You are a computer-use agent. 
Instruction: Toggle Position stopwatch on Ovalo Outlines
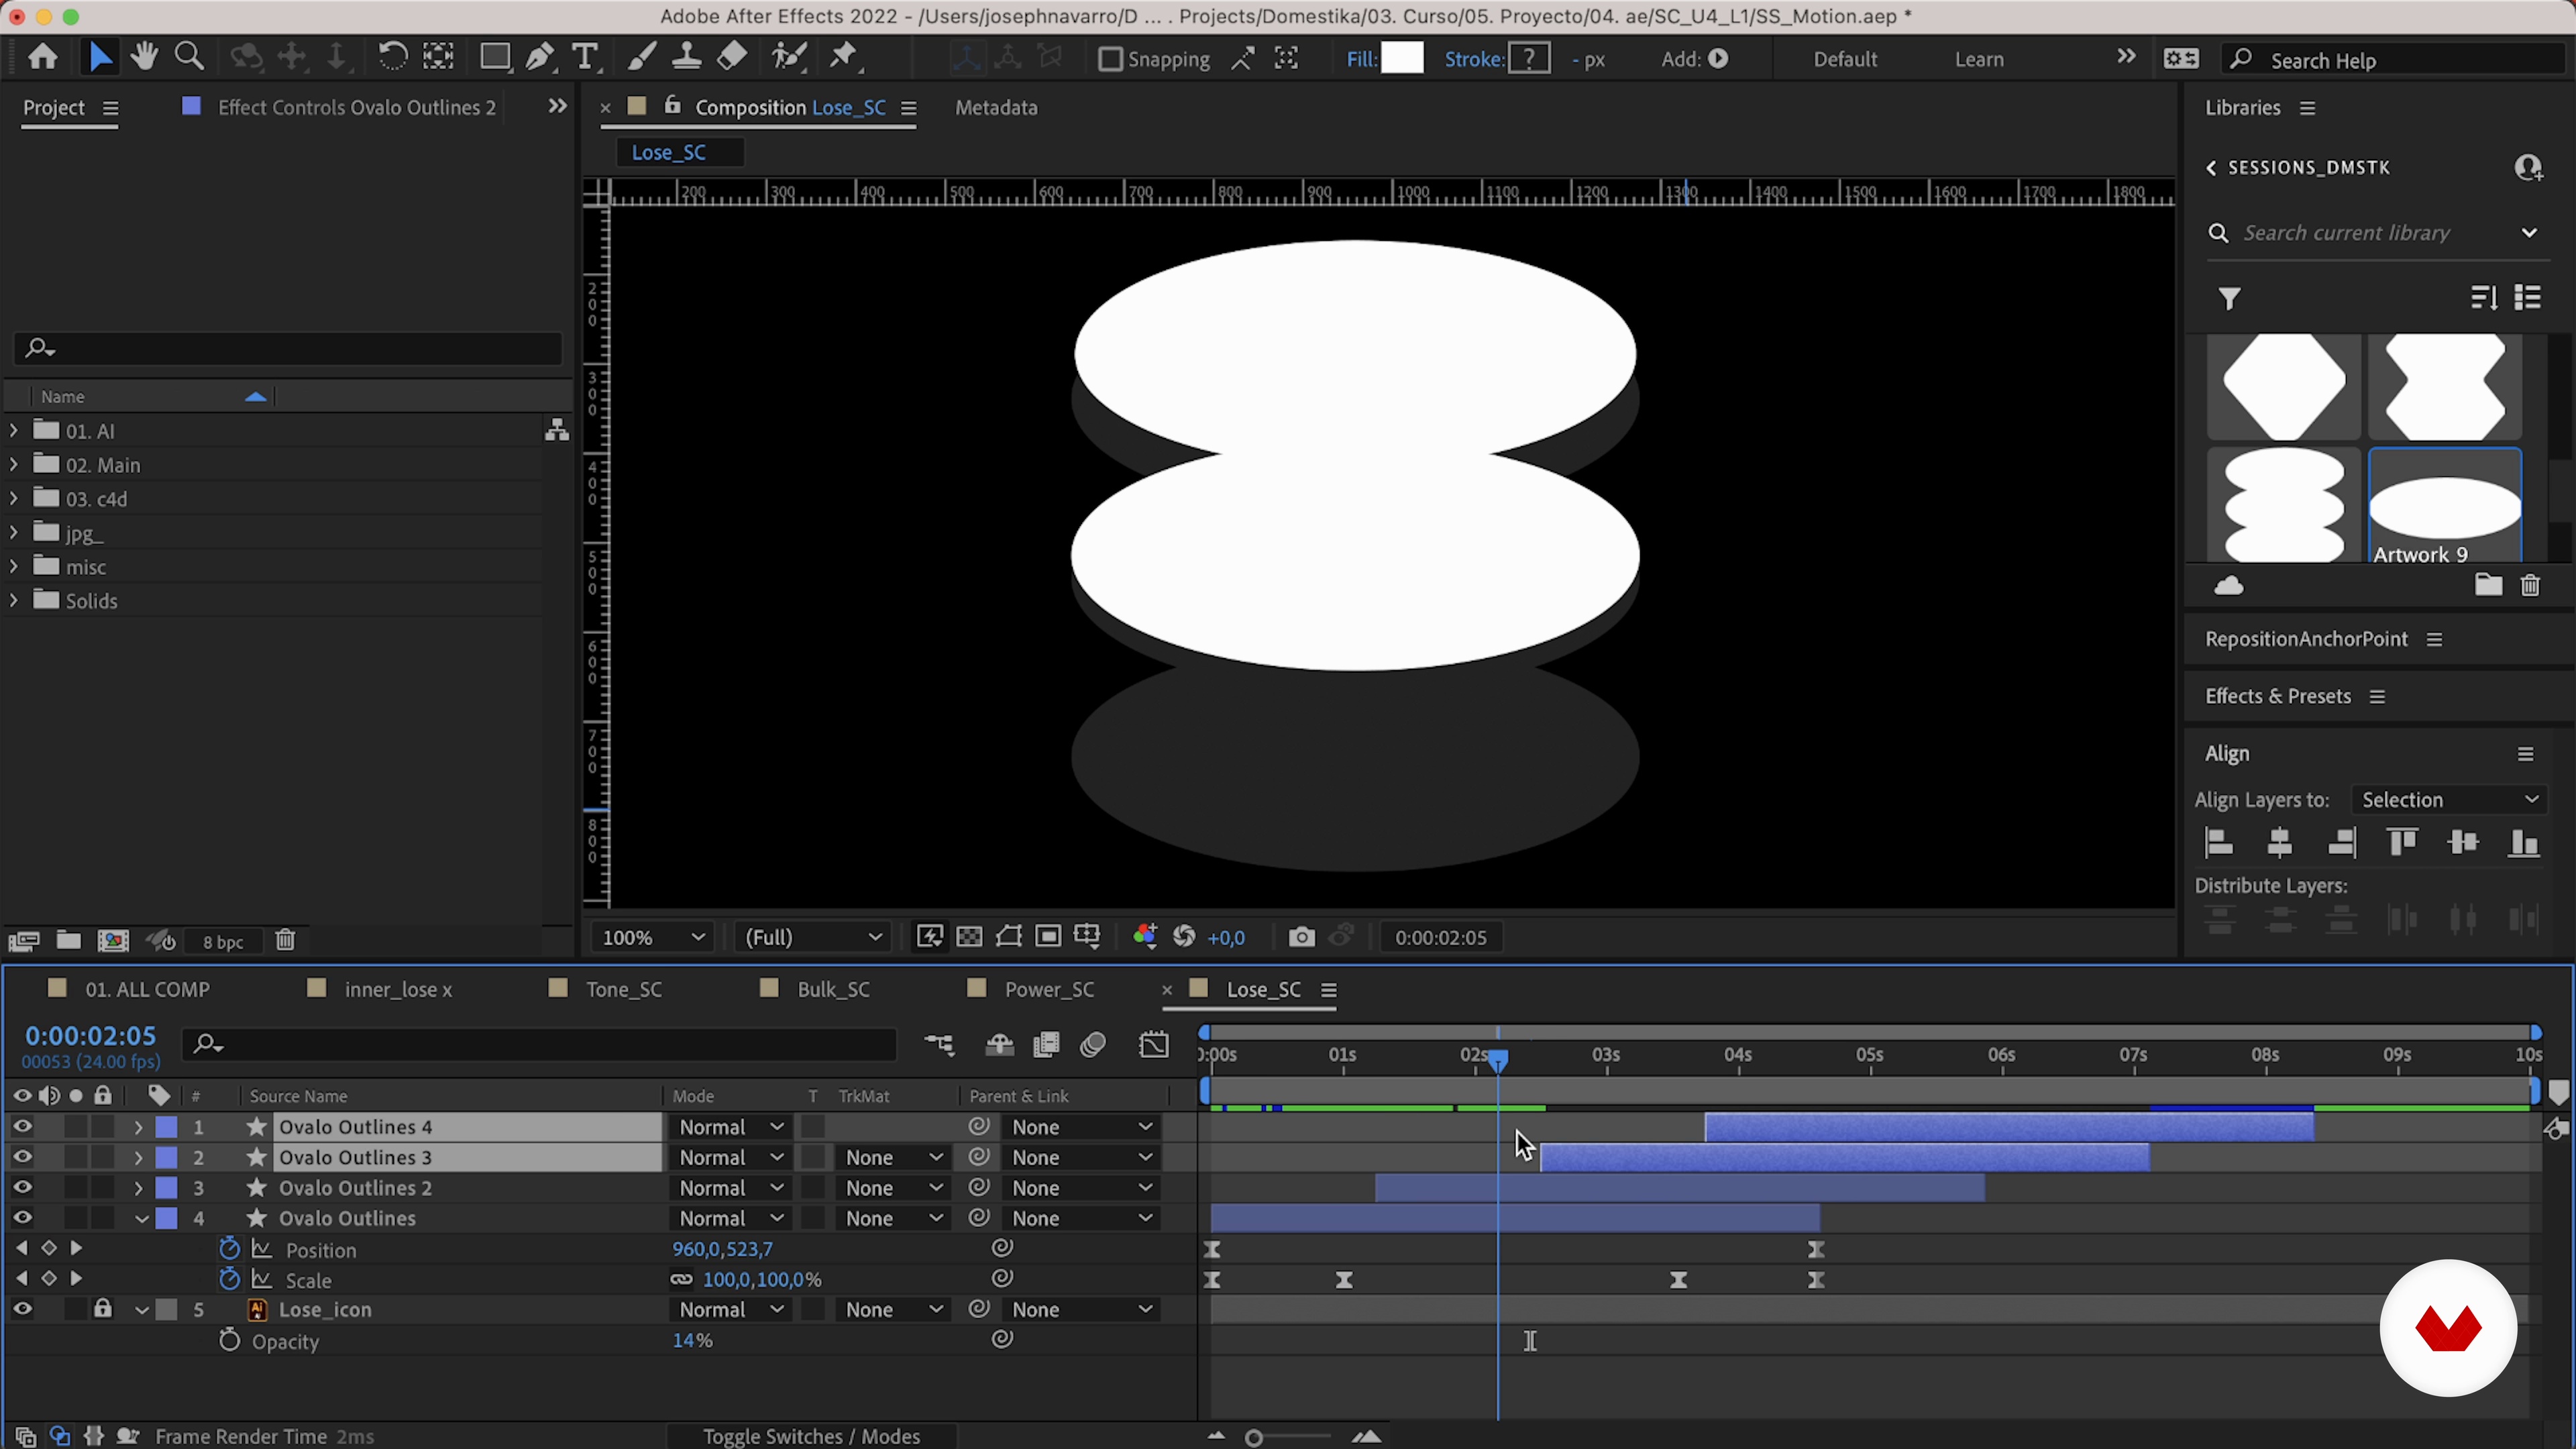tap(229, 1249)
